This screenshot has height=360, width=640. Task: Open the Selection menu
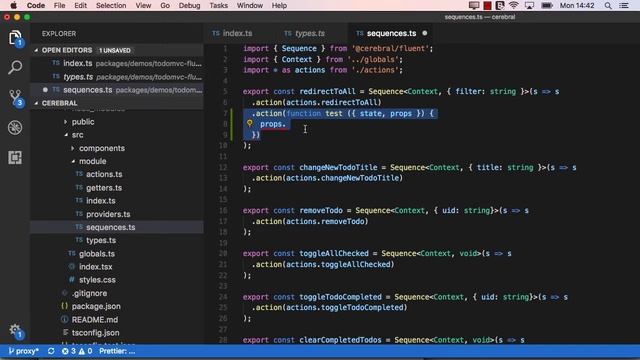111,6
